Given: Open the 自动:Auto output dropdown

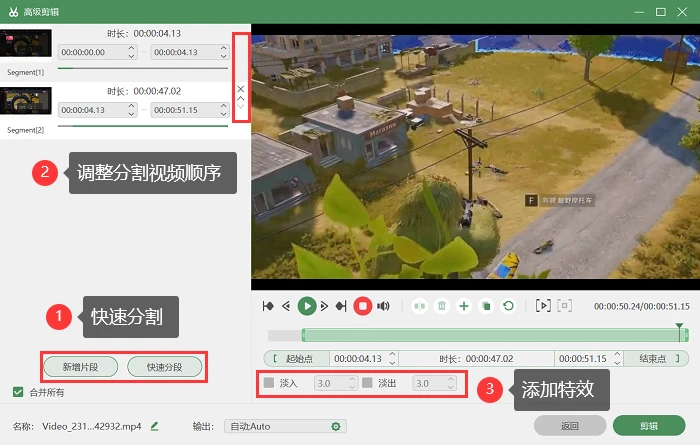Looking at the screenshot, I should (x=285, y=426).
